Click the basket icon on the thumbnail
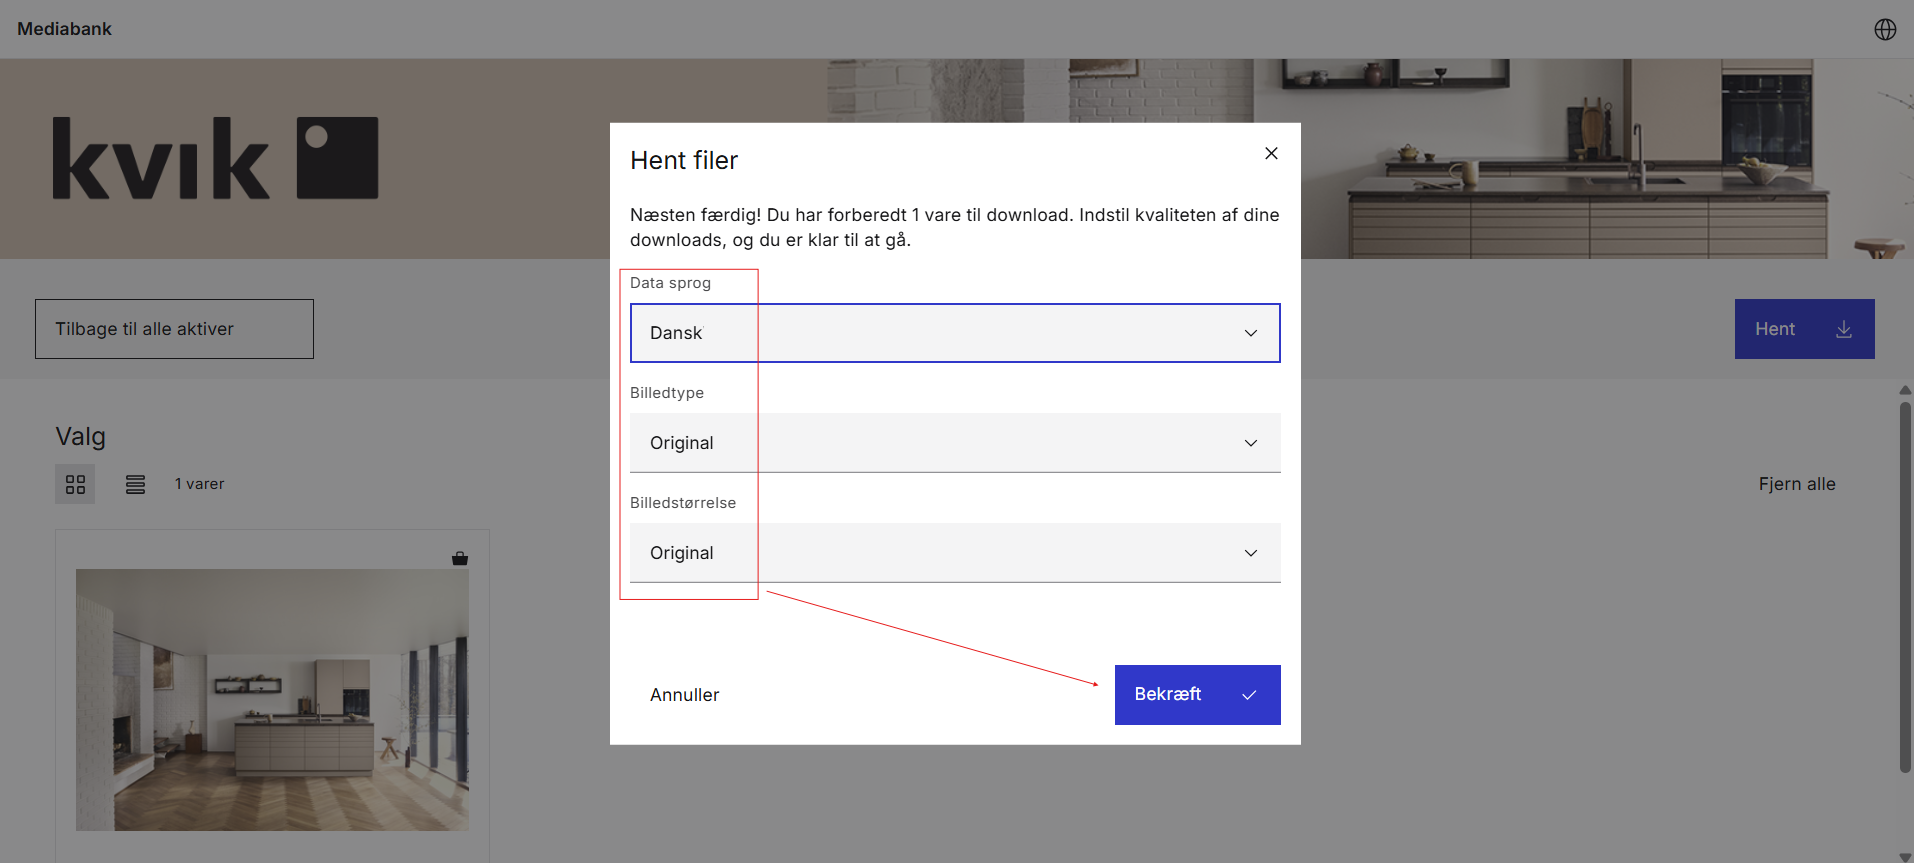The image size is (1914, 863). click(x=459, y=558)
